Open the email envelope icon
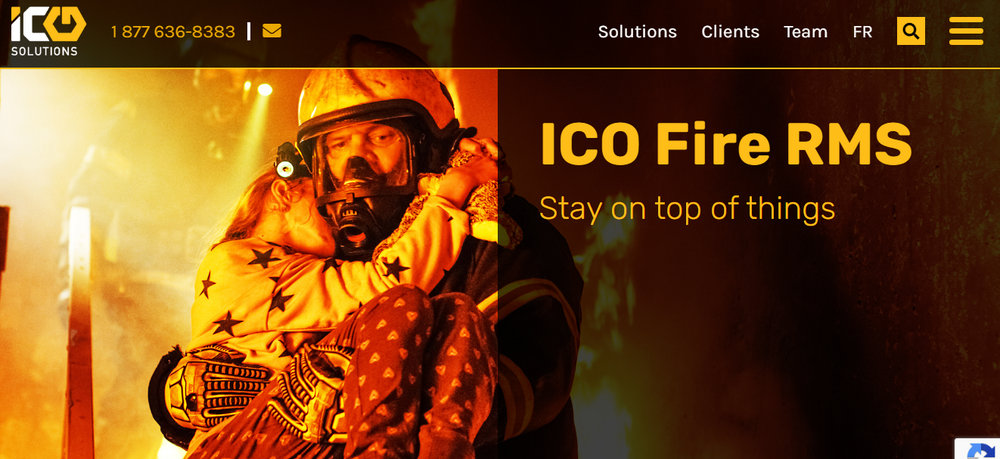 [272, 31]
